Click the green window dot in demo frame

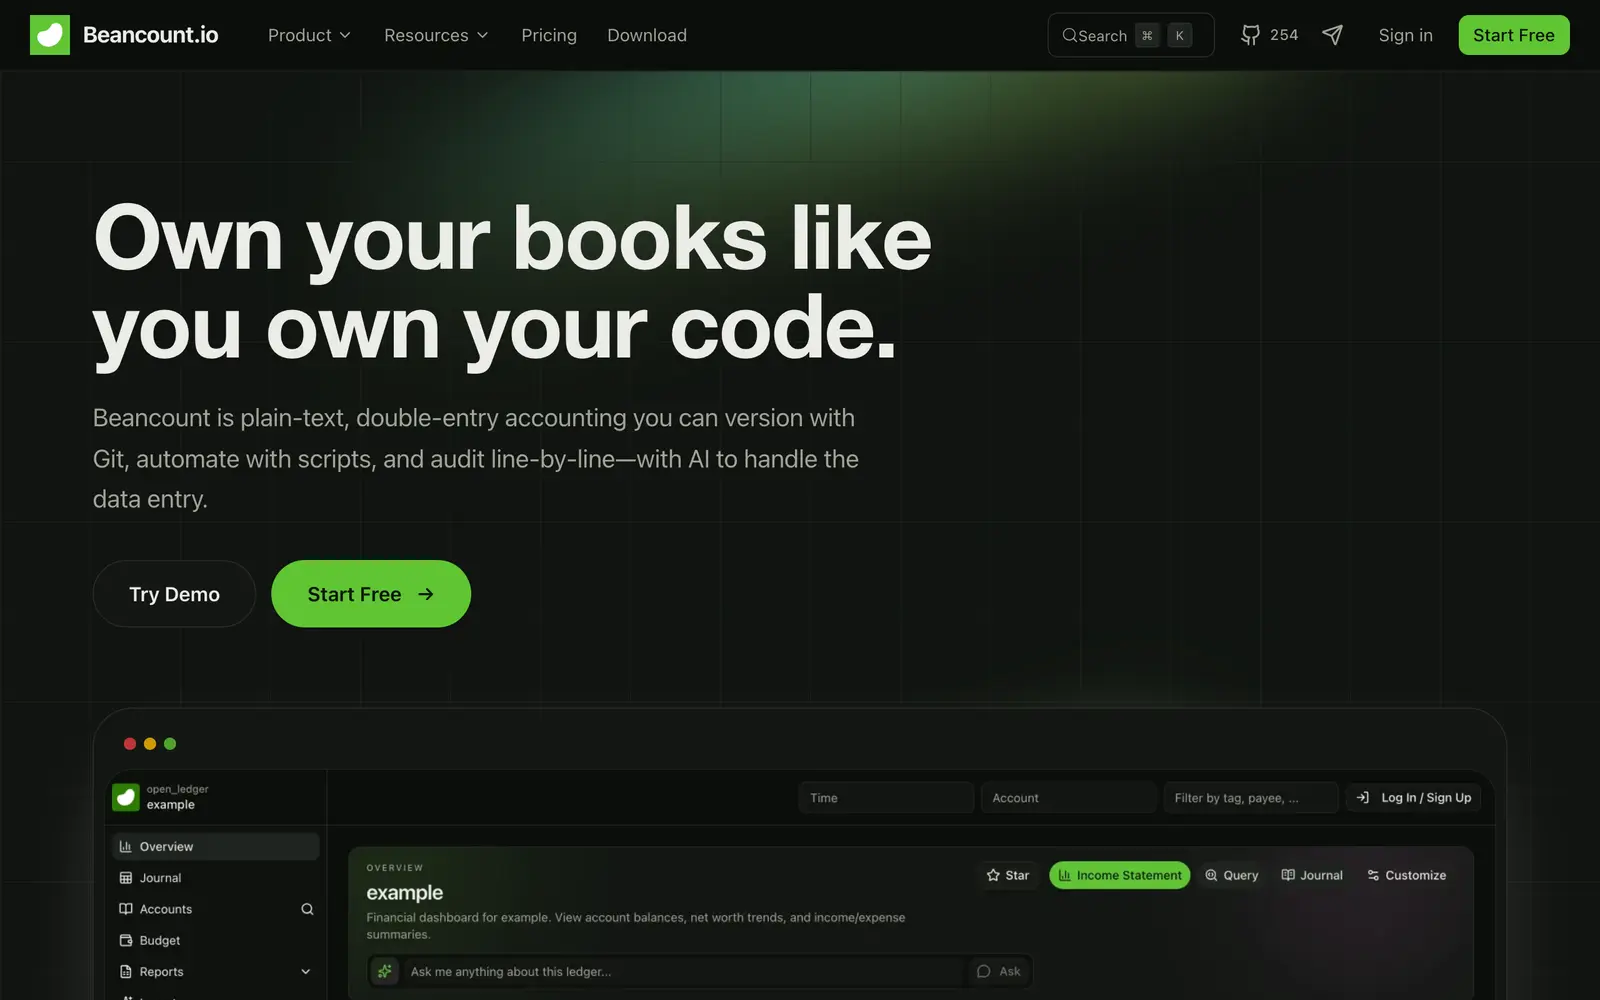tap(170, 744)
